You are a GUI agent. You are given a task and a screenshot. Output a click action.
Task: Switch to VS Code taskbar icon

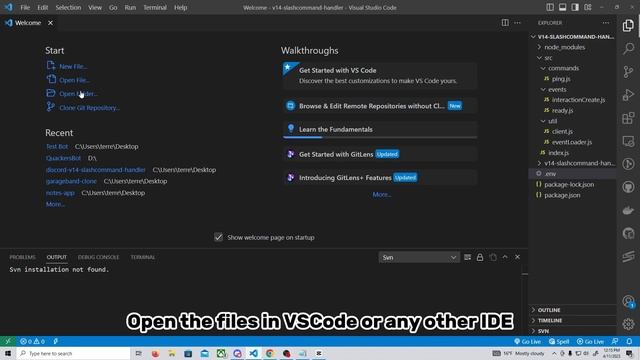pyautogui.click(x=253, y=353)
